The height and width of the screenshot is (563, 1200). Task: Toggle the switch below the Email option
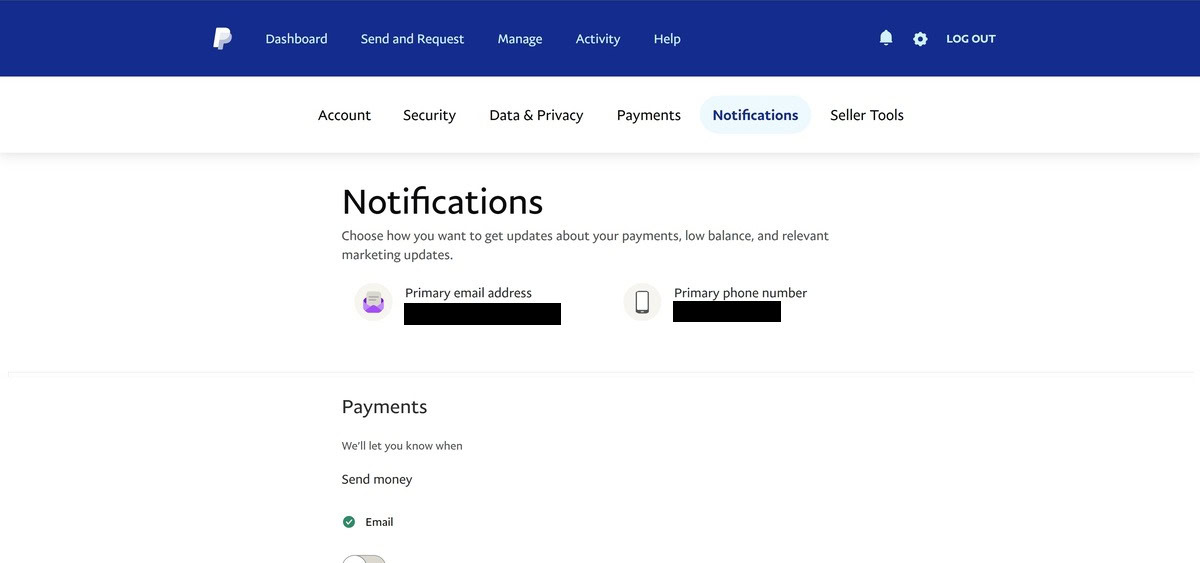point(364,558)
